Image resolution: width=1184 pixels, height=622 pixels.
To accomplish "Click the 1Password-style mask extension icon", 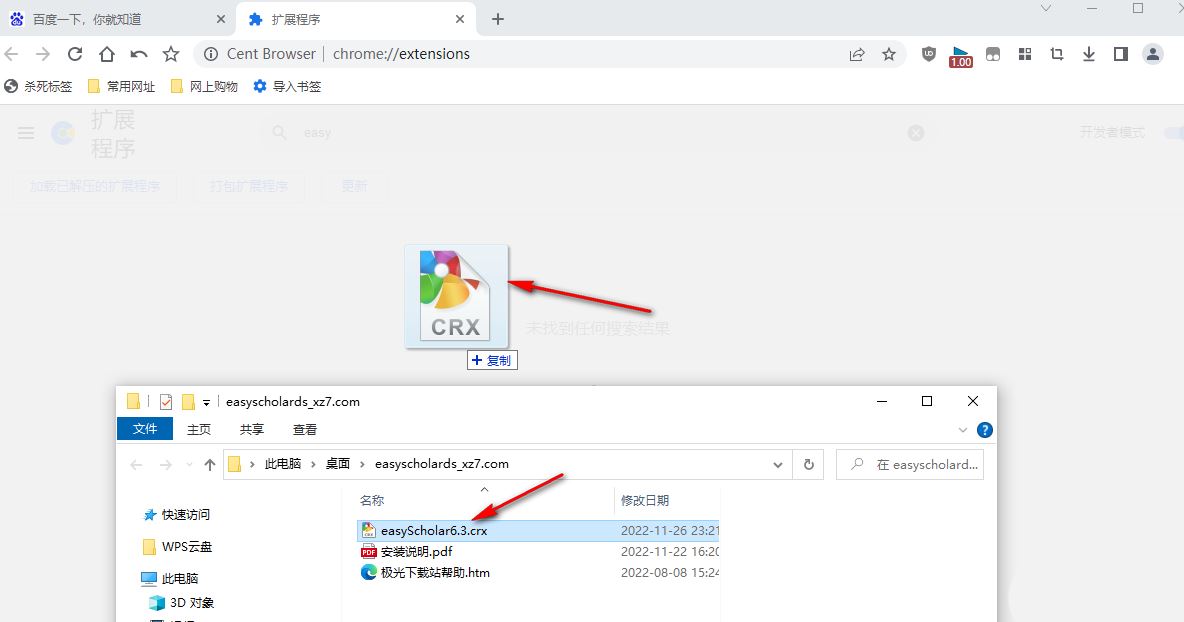I will pos(993,54).
